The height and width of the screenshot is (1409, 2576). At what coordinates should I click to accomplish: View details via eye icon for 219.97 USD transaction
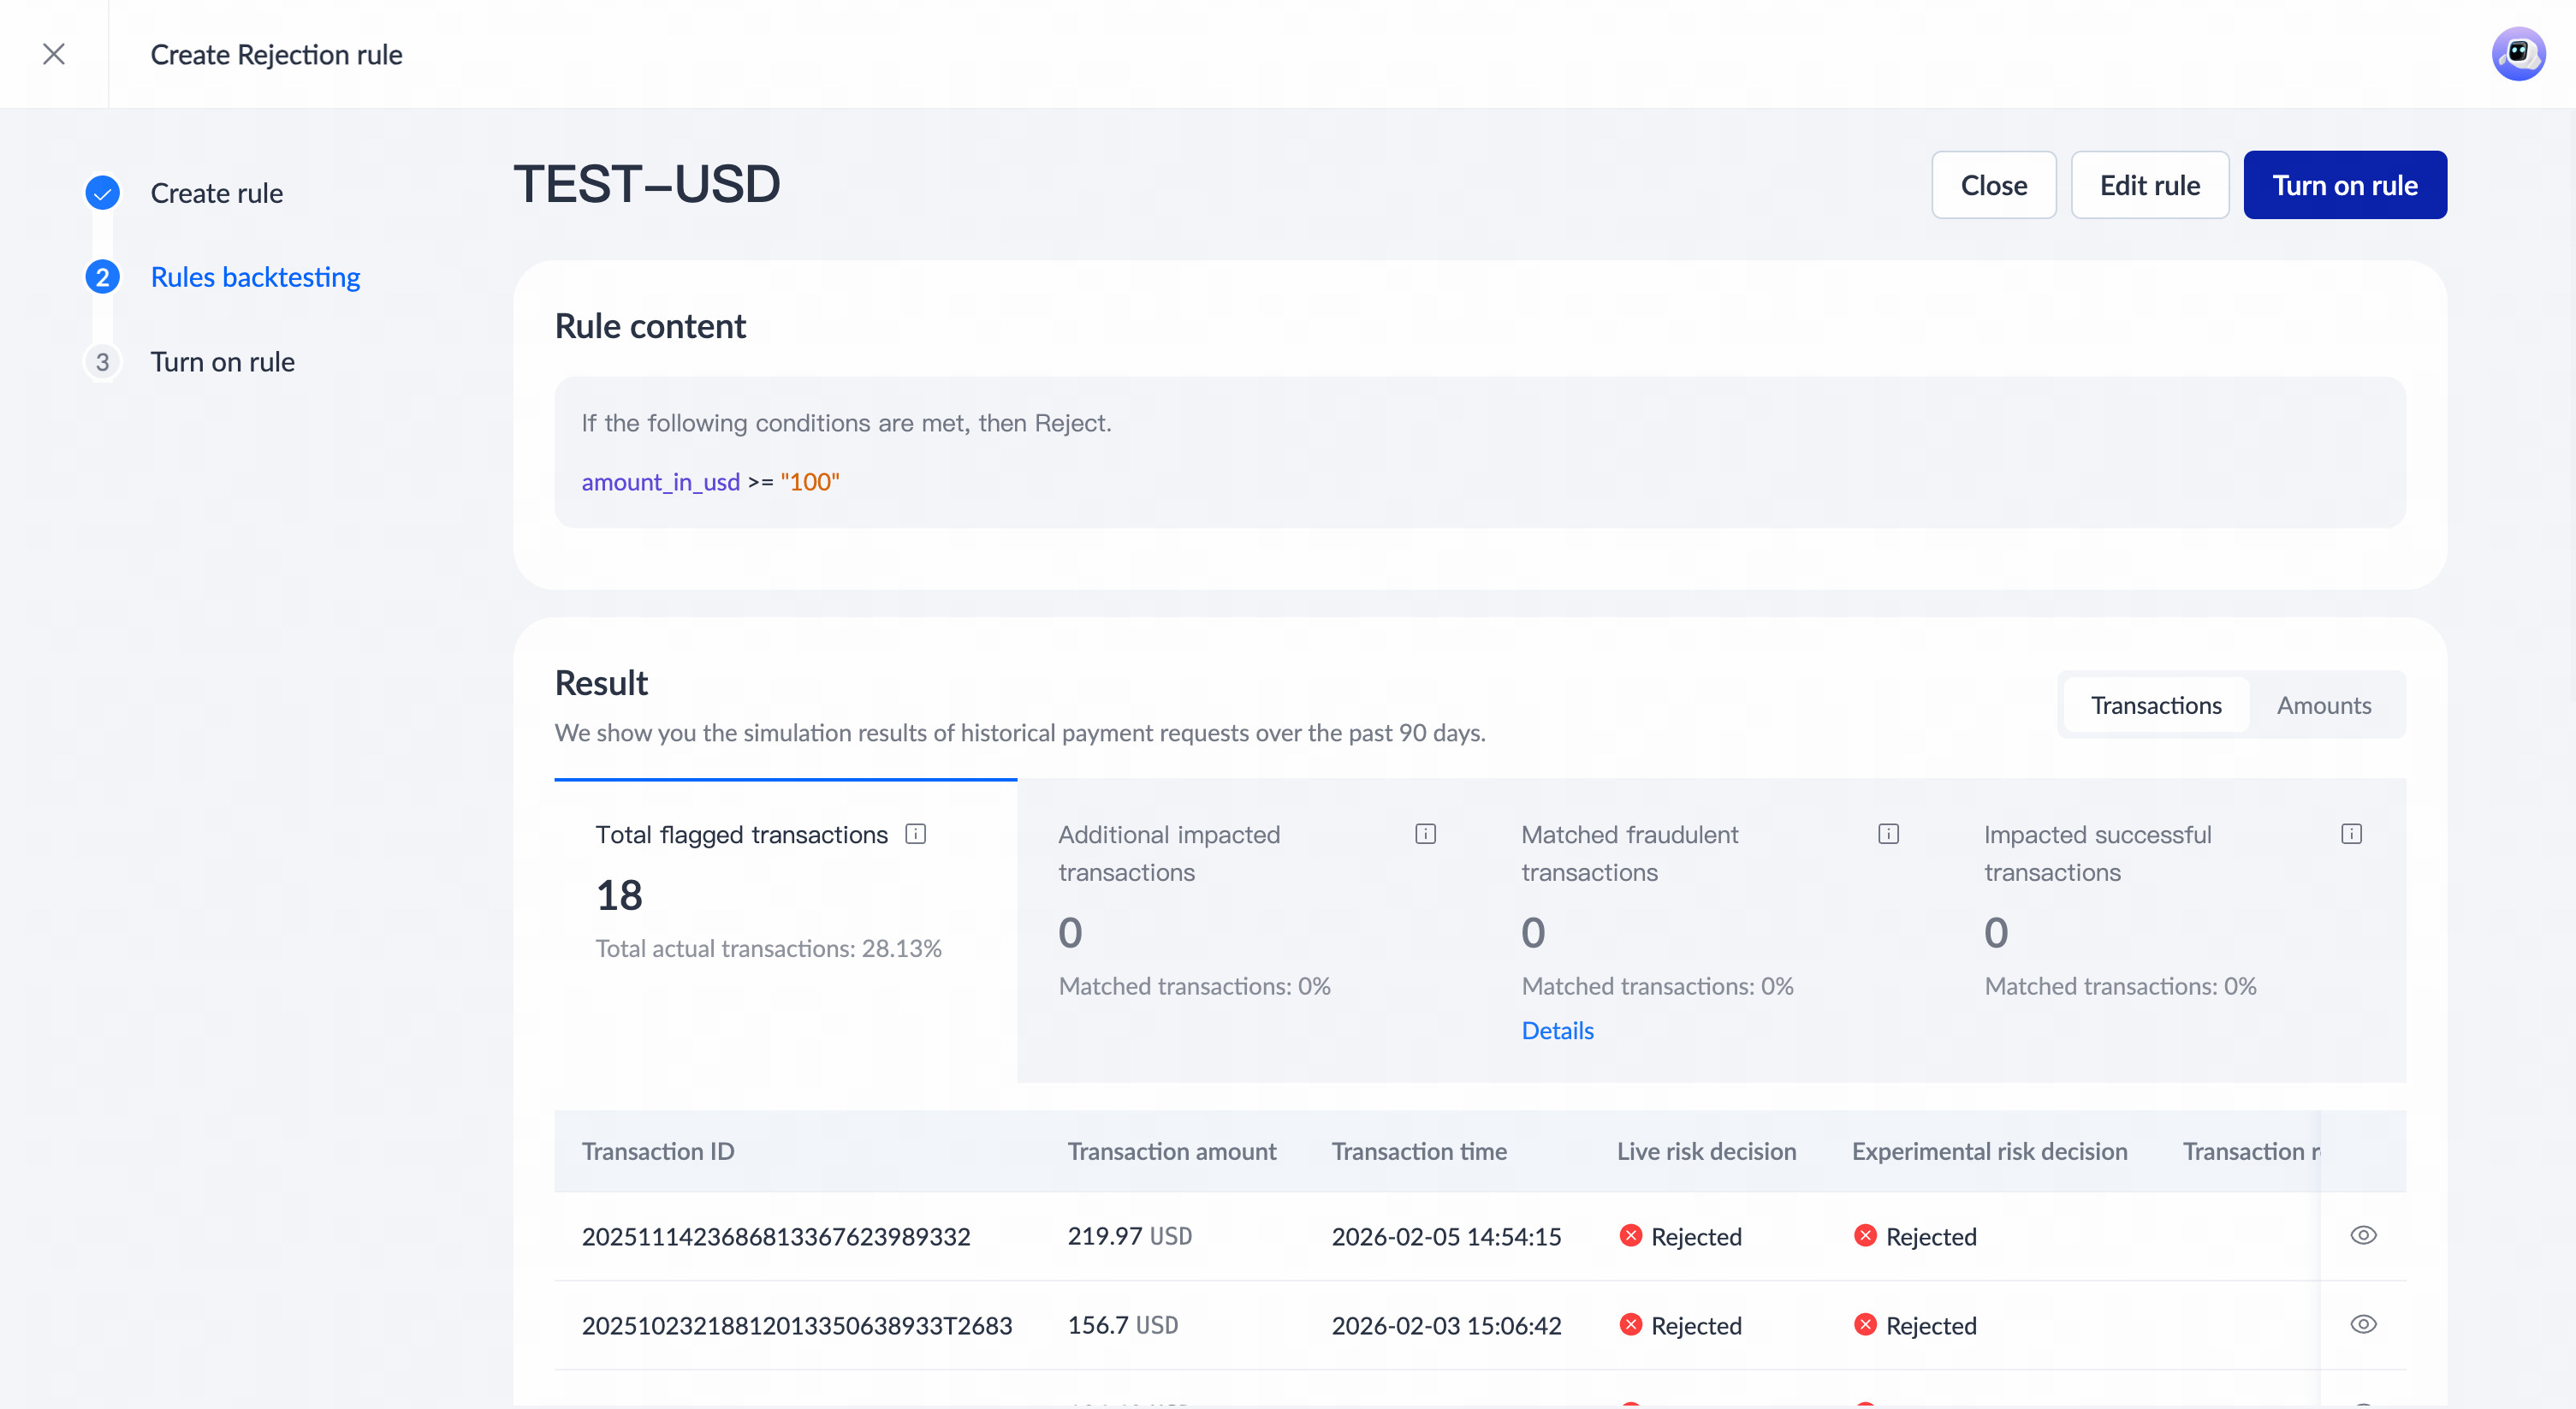(x=2362, y=1236)
